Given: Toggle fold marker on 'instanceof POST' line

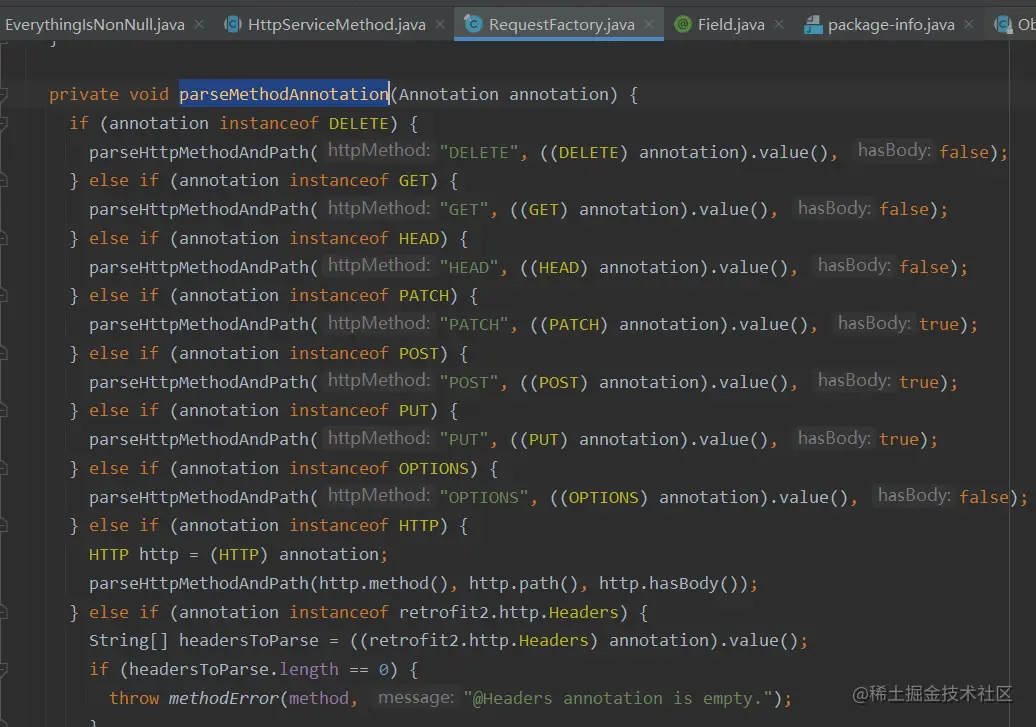Looking at the screenshot, I should 2,353.
